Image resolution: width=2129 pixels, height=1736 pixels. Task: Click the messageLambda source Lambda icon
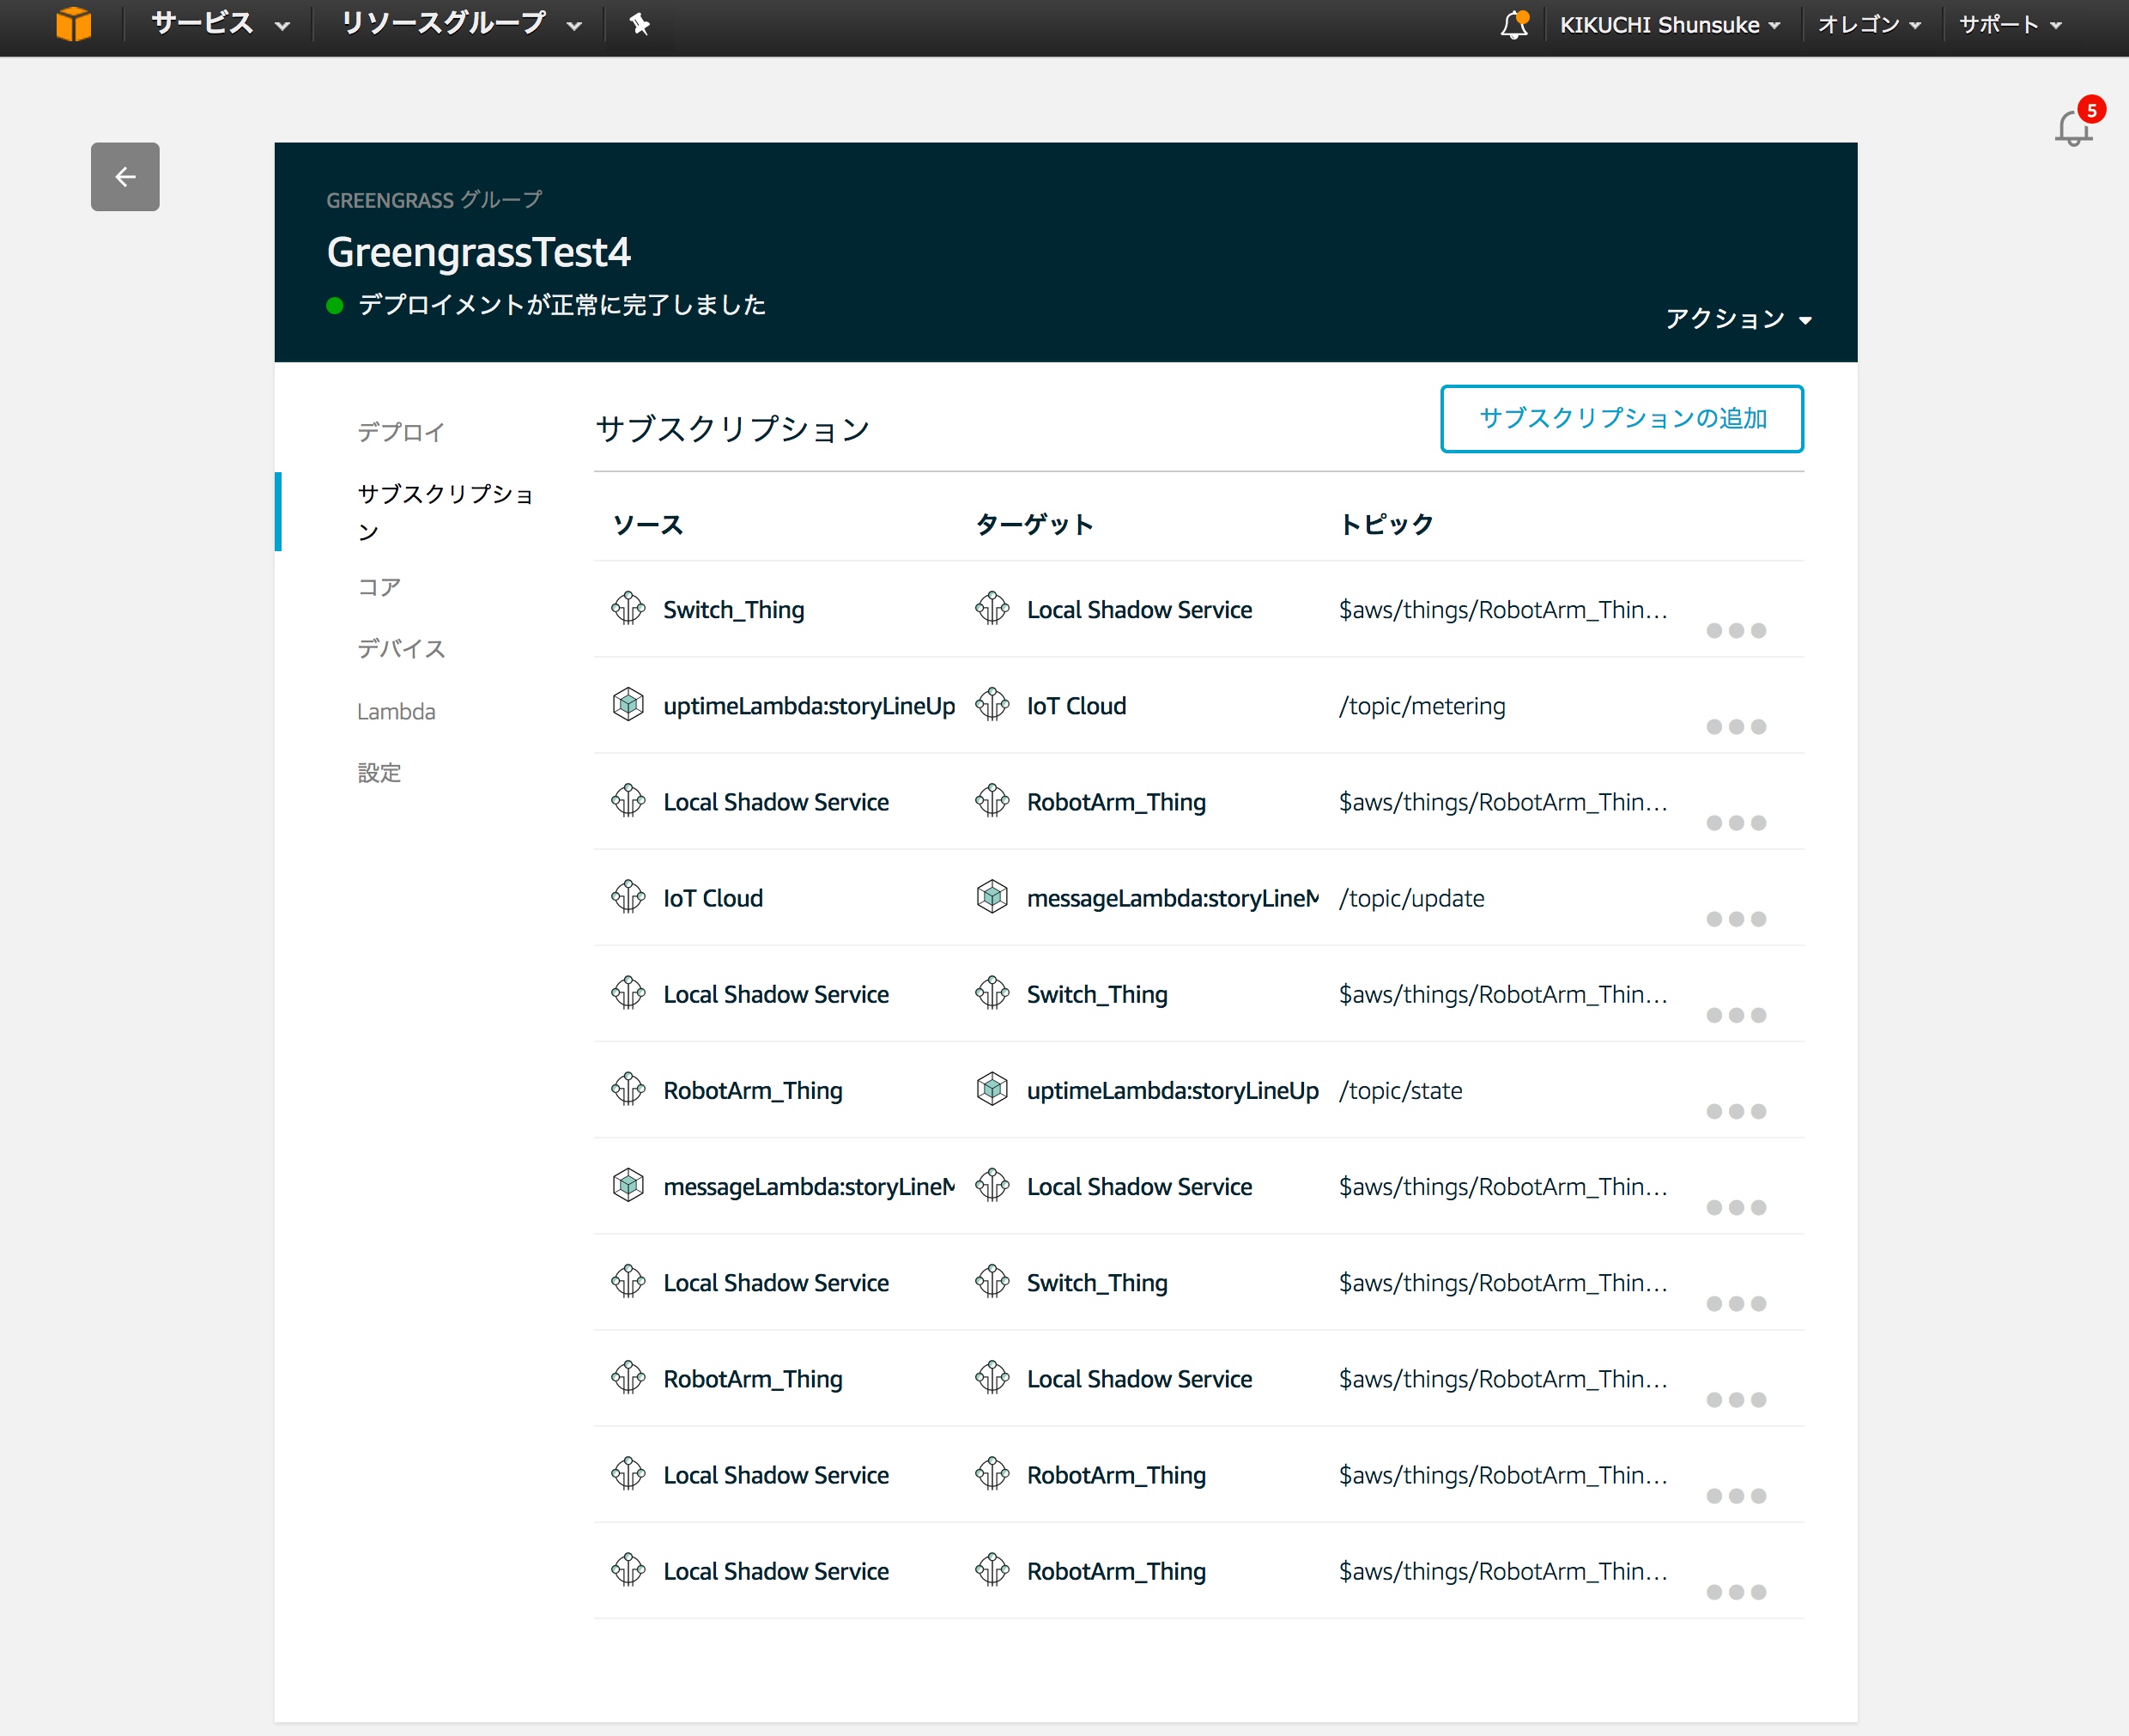628,1185
